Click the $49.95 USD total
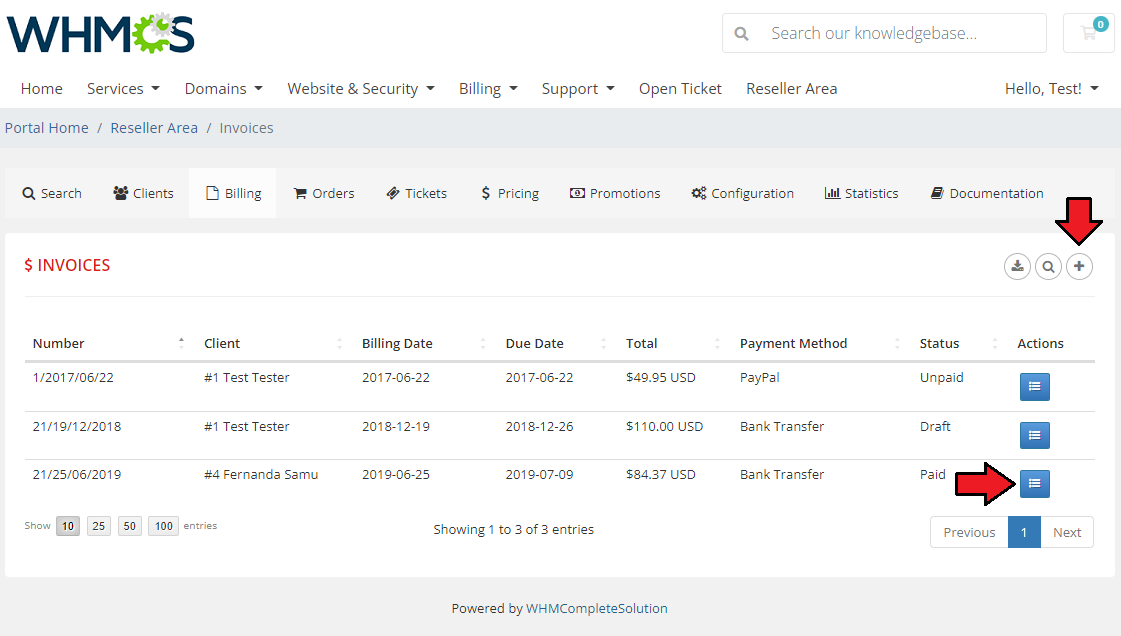The image size is (1121, 636). (661, 377)
